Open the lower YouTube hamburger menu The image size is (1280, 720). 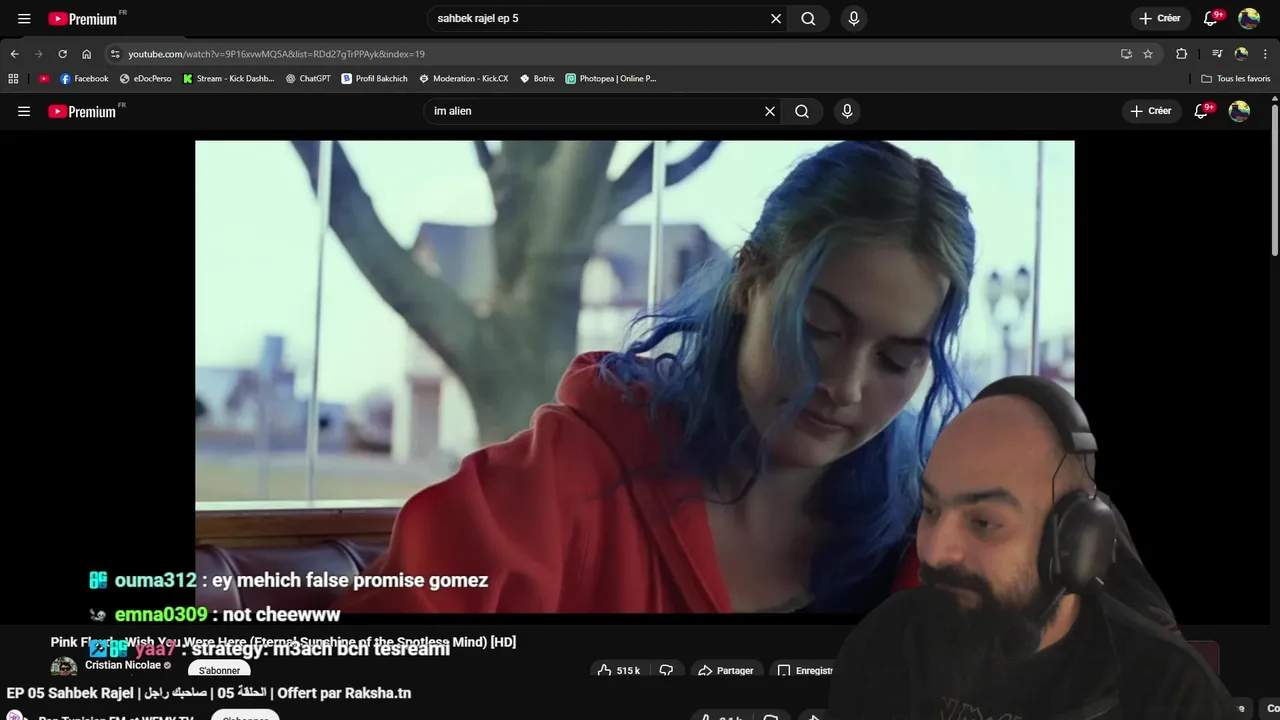coord(24,111)
